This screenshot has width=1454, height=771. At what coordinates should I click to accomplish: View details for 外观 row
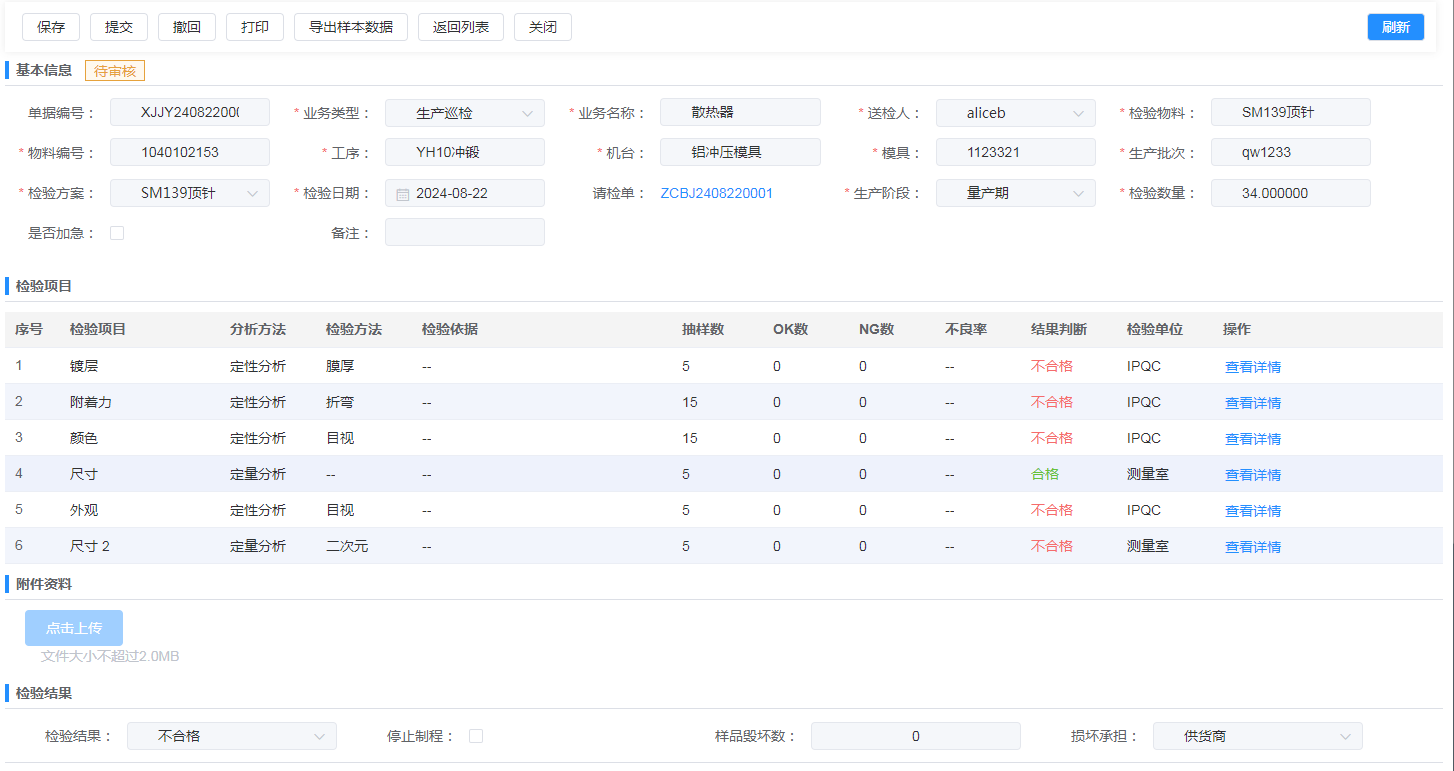(x=1253, y=511)
